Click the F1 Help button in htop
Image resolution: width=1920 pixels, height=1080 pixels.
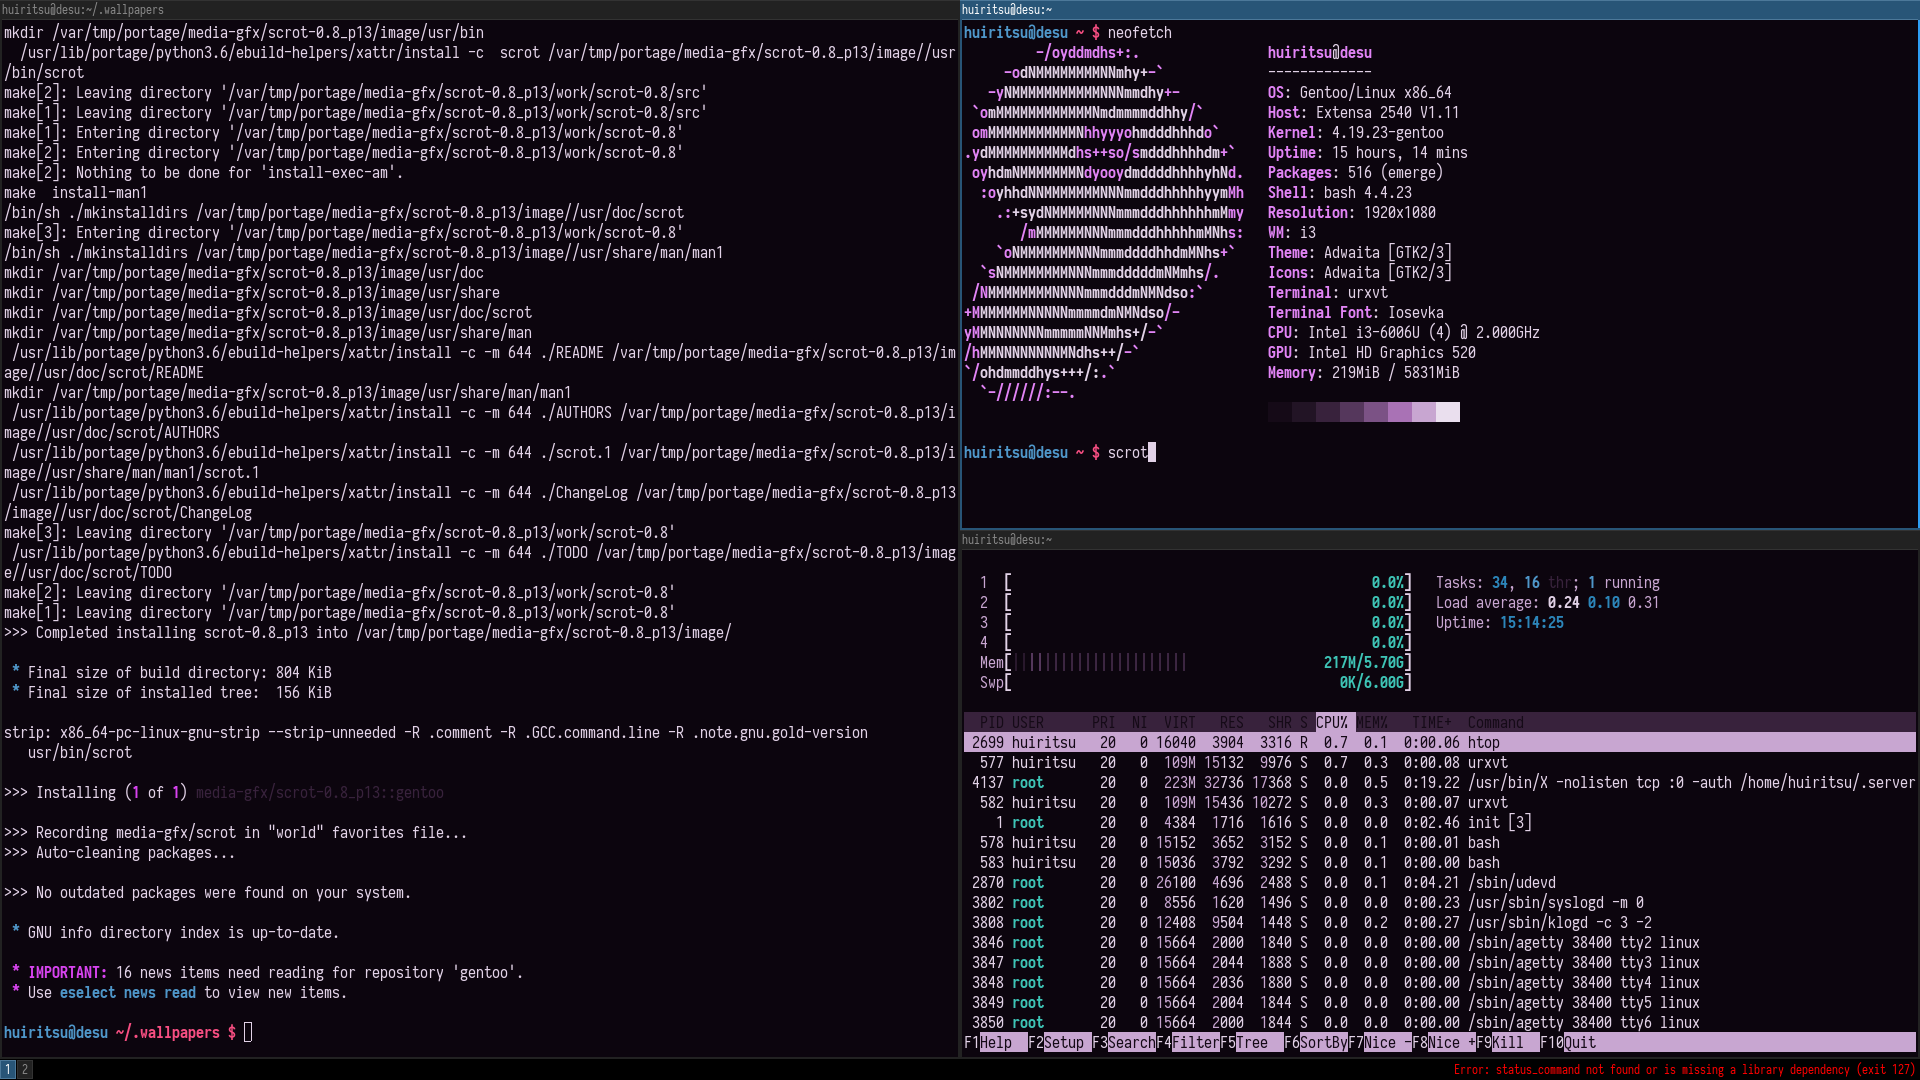(x=994, y=1042)
